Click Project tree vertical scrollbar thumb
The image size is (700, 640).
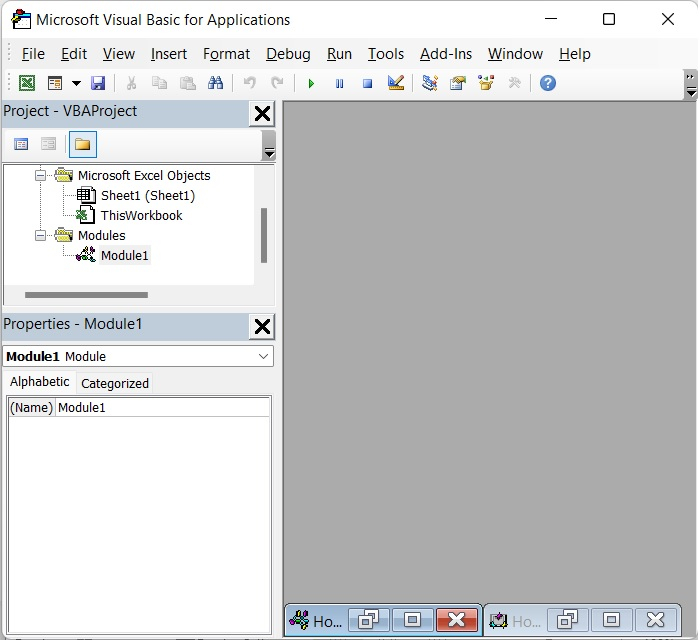[x=264, y=235]
